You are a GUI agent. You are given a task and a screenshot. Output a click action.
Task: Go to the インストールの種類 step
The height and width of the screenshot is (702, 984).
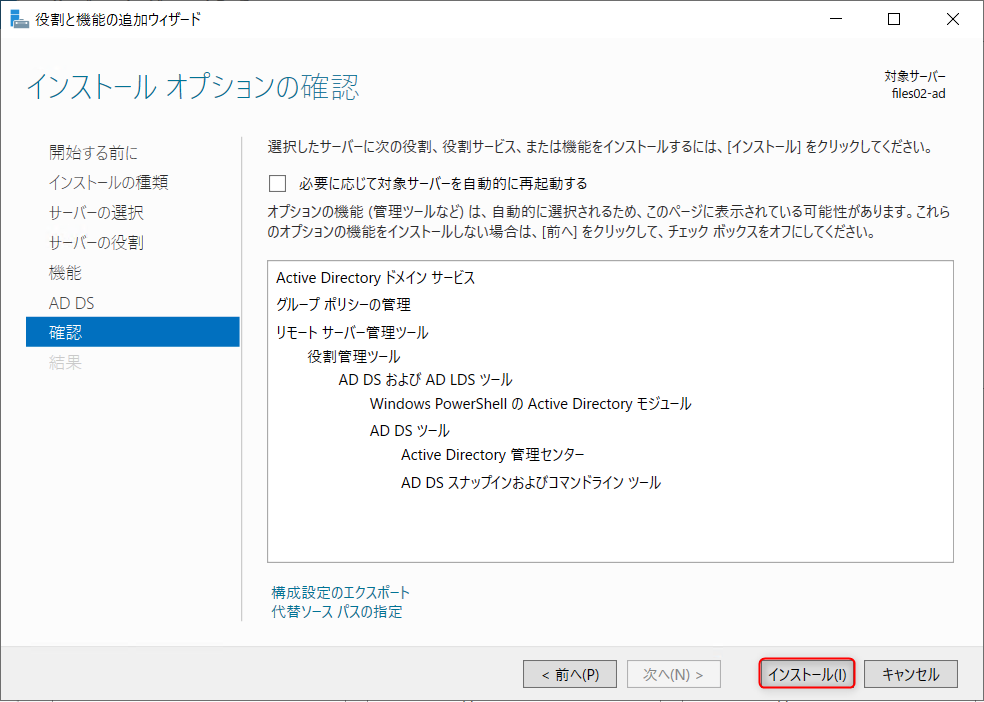click(x=108, y=182)
